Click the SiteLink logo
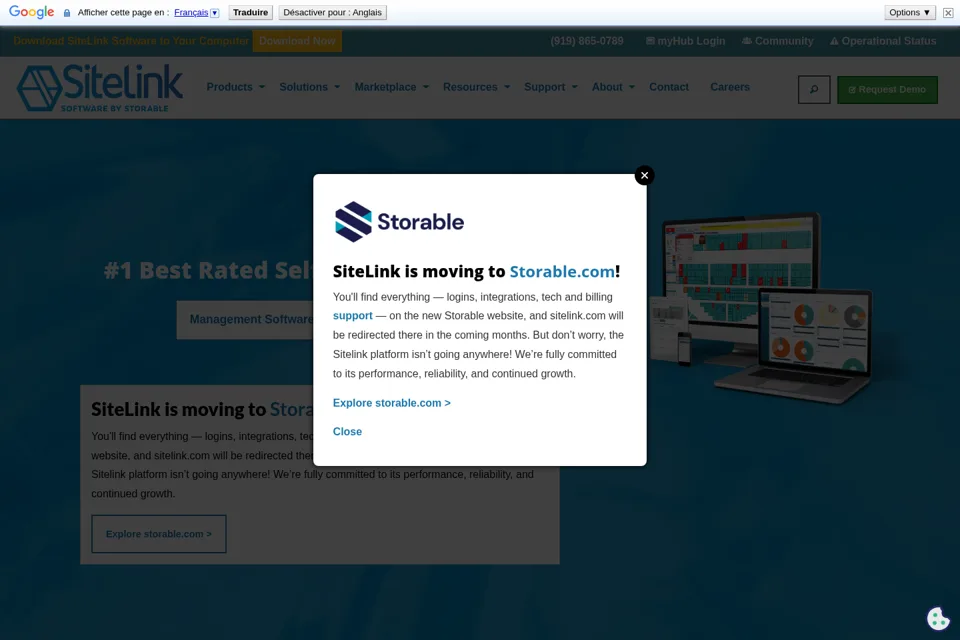Screen dimensions: 960x640 (100, 88)
